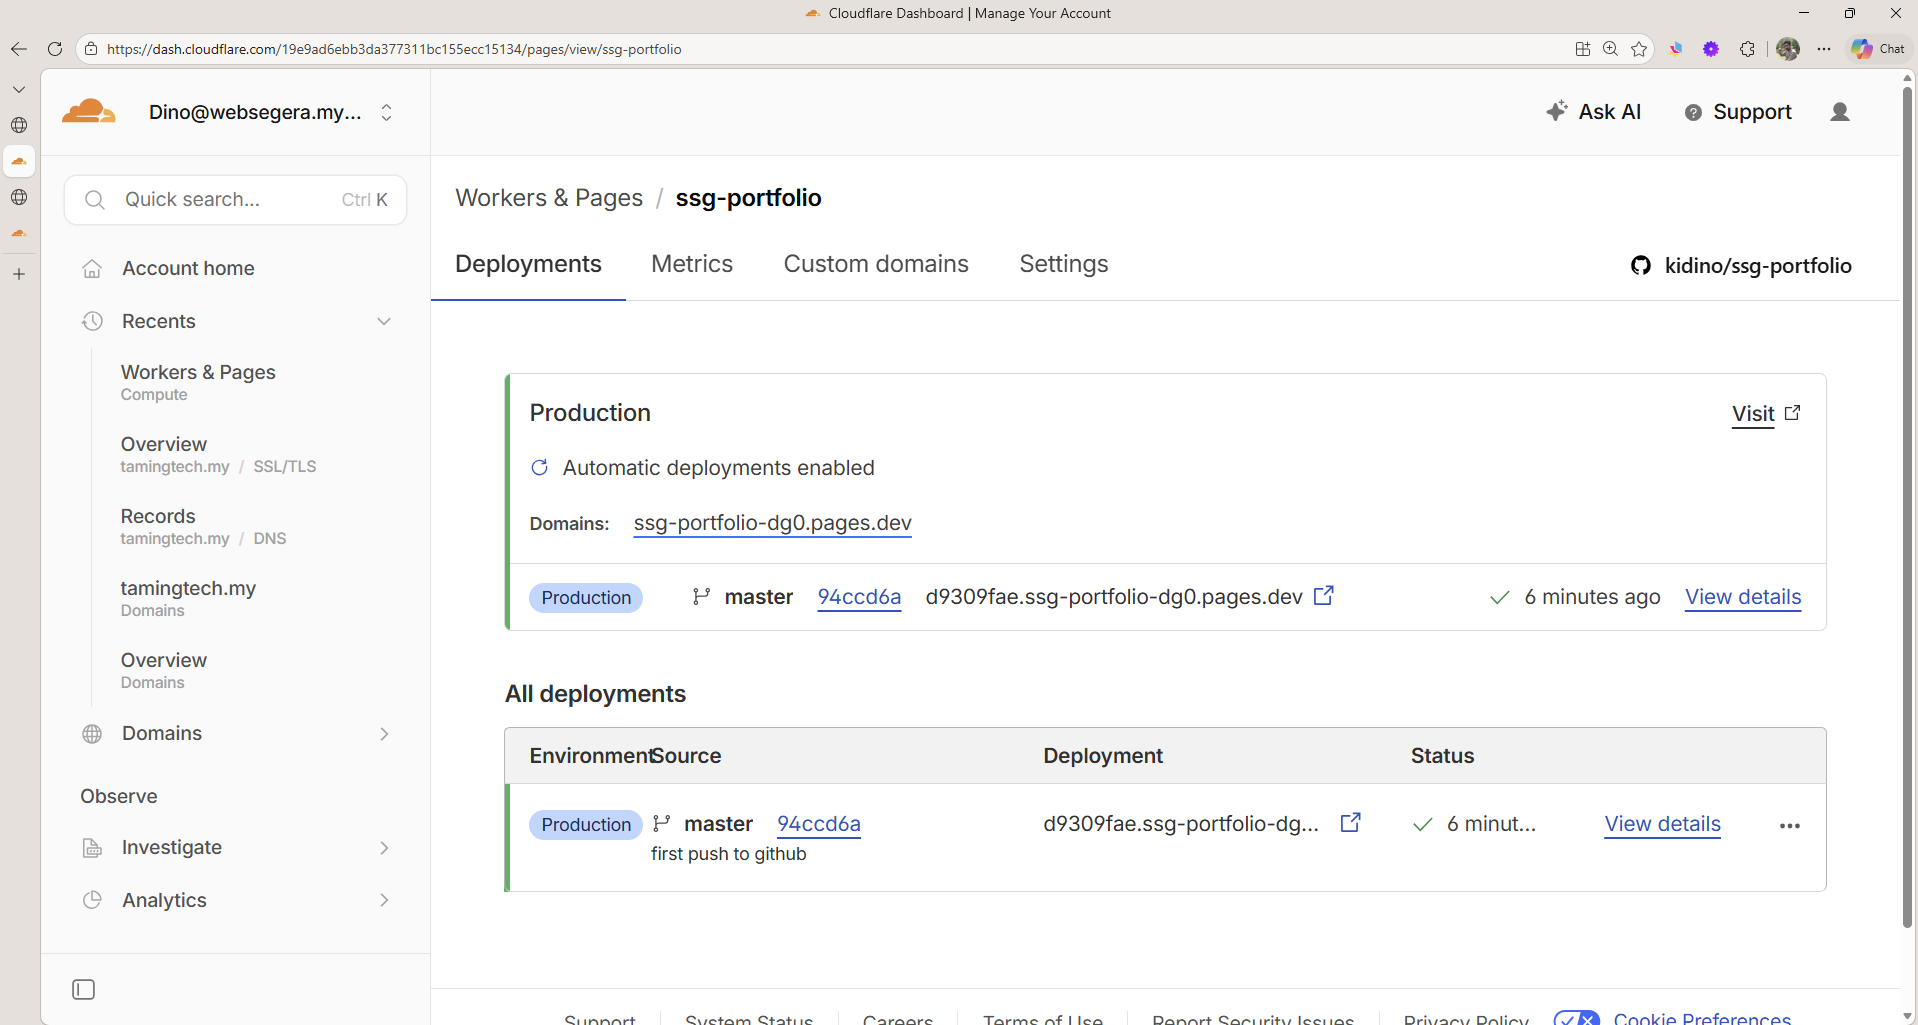The width and height of the screenshot is (1918, 1025).
Task: Switch to the Metrics tab
Action: tap(692, 264)
